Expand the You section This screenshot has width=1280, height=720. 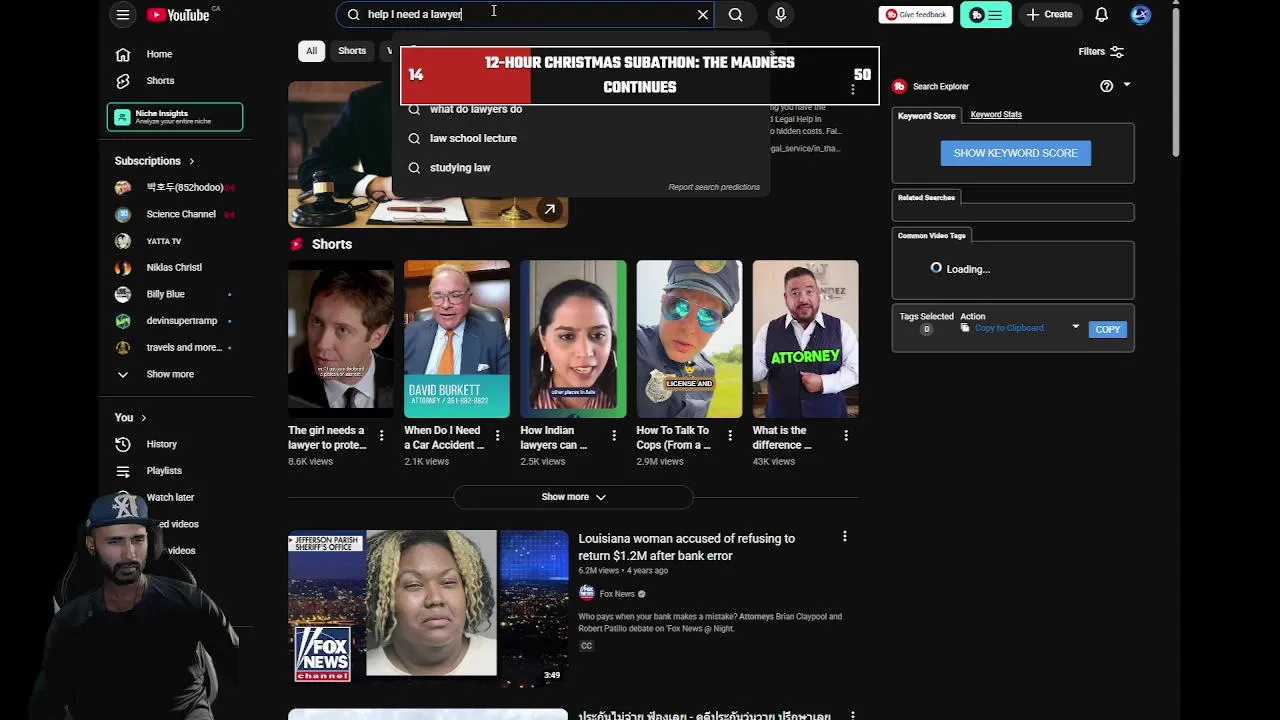tap(130, 417)
